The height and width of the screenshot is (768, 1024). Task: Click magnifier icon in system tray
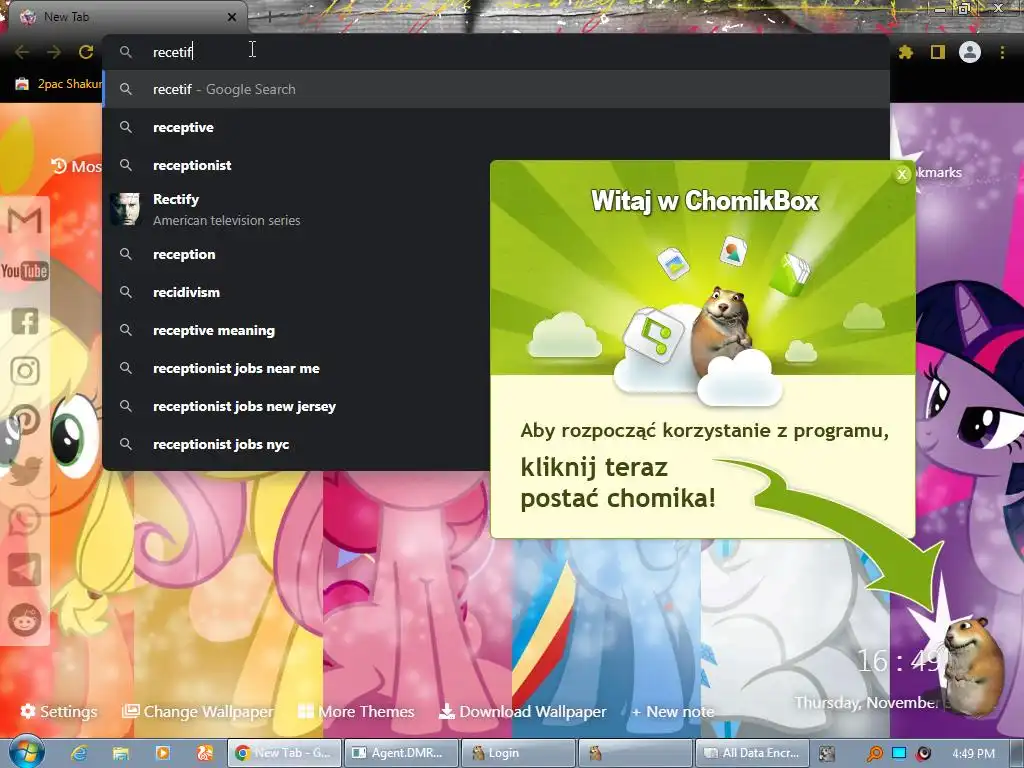pyautogui.click(x=874, y=754)
